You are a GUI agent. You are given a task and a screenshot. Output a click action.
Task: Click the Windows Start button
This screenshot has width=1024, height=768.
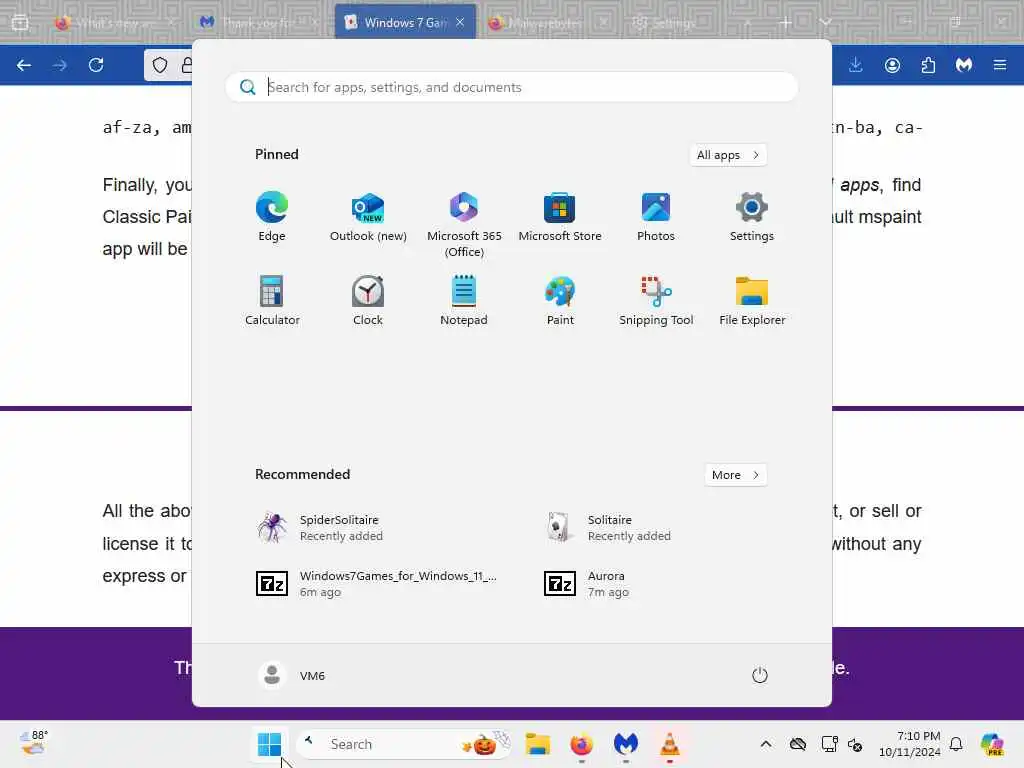click(269, 744)
